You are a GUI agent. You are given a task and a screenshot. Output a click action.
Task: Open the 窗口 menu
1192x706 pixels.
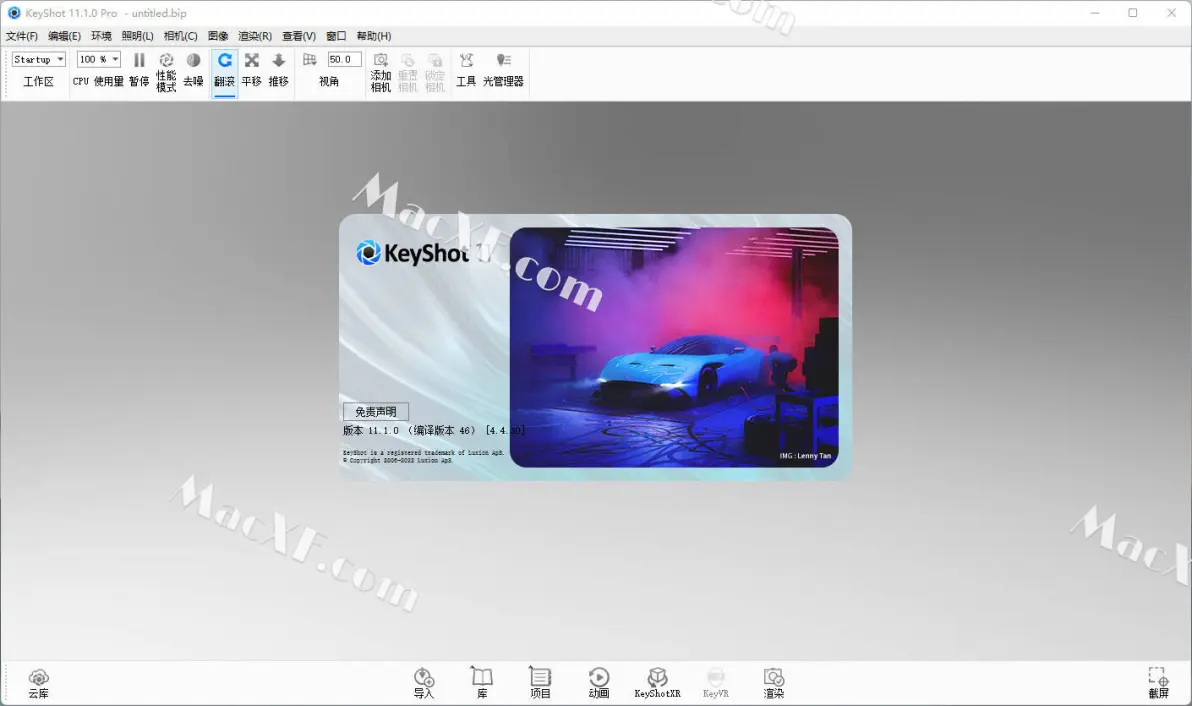pos(336,36)
